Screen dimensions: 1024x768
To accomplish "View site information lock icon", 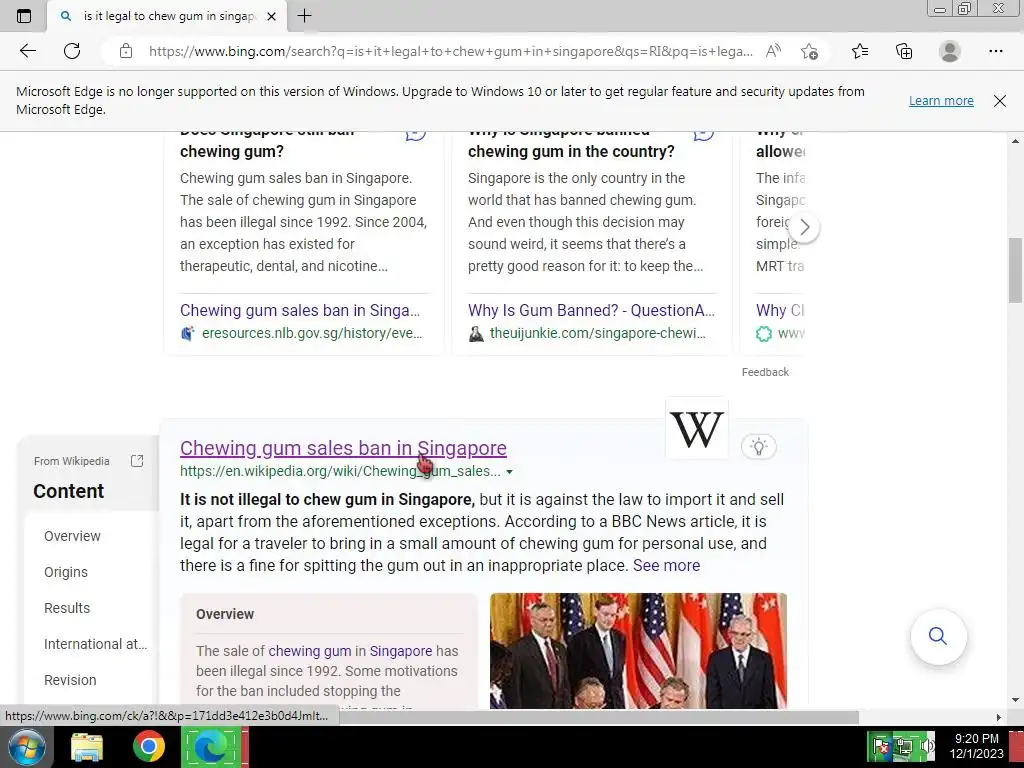I will (x=126, y=51).
